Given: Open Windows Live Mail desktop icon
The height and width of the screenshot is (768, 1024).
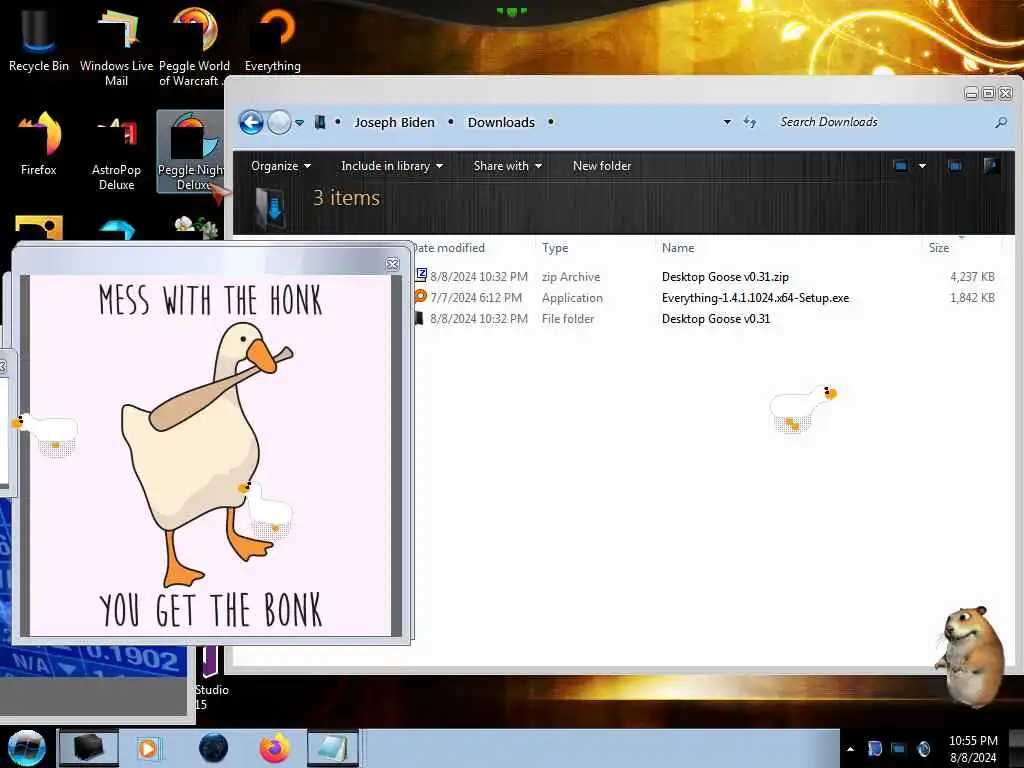Looking at the screenshot, I should click(116, 46).
